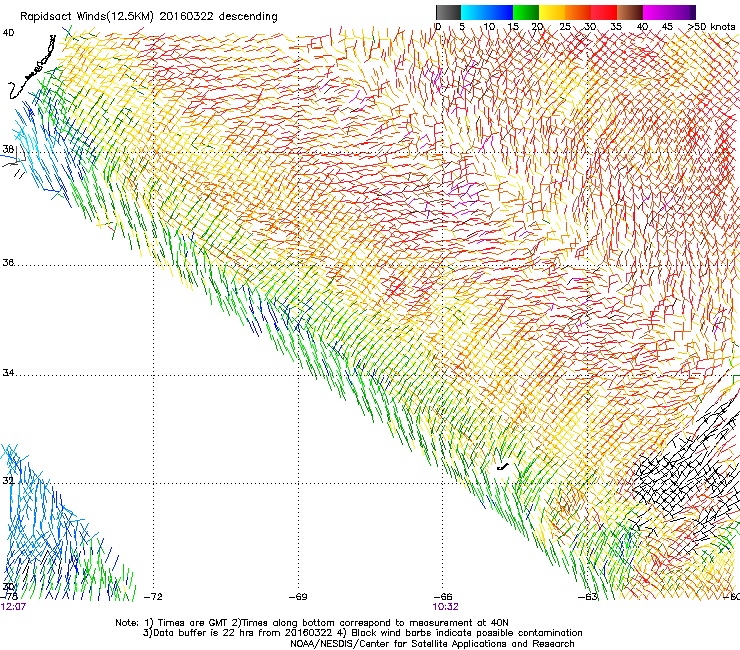Viewport: 740px width, 650px height.
Task: Click the black coastline outline near 40N
Action: coord(33,68)
